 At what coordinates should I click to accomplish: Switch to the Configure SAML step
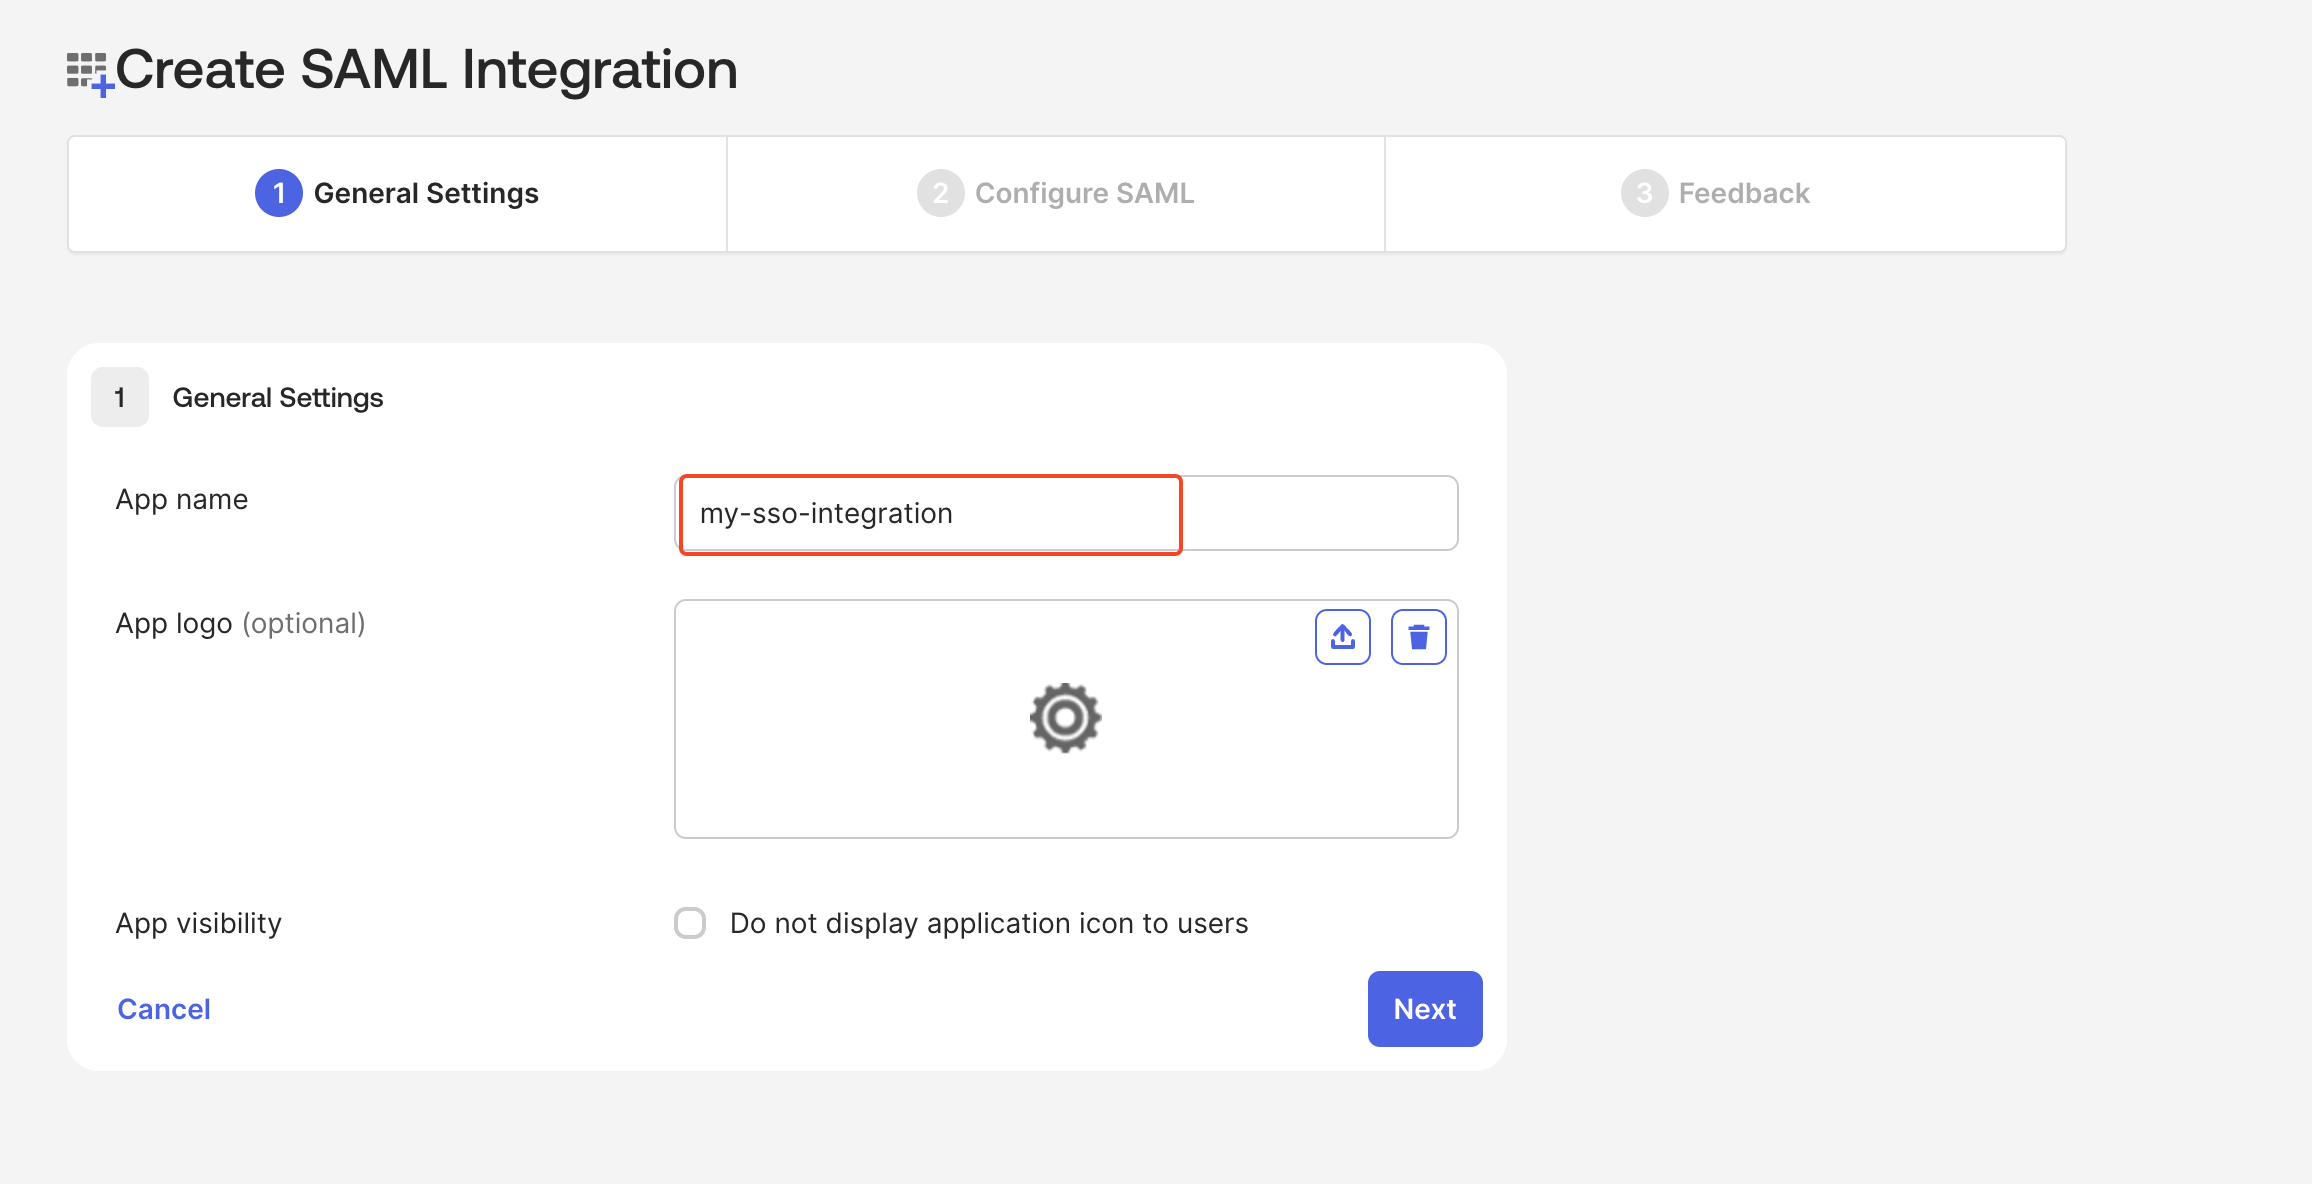[x=1084, y=193]
